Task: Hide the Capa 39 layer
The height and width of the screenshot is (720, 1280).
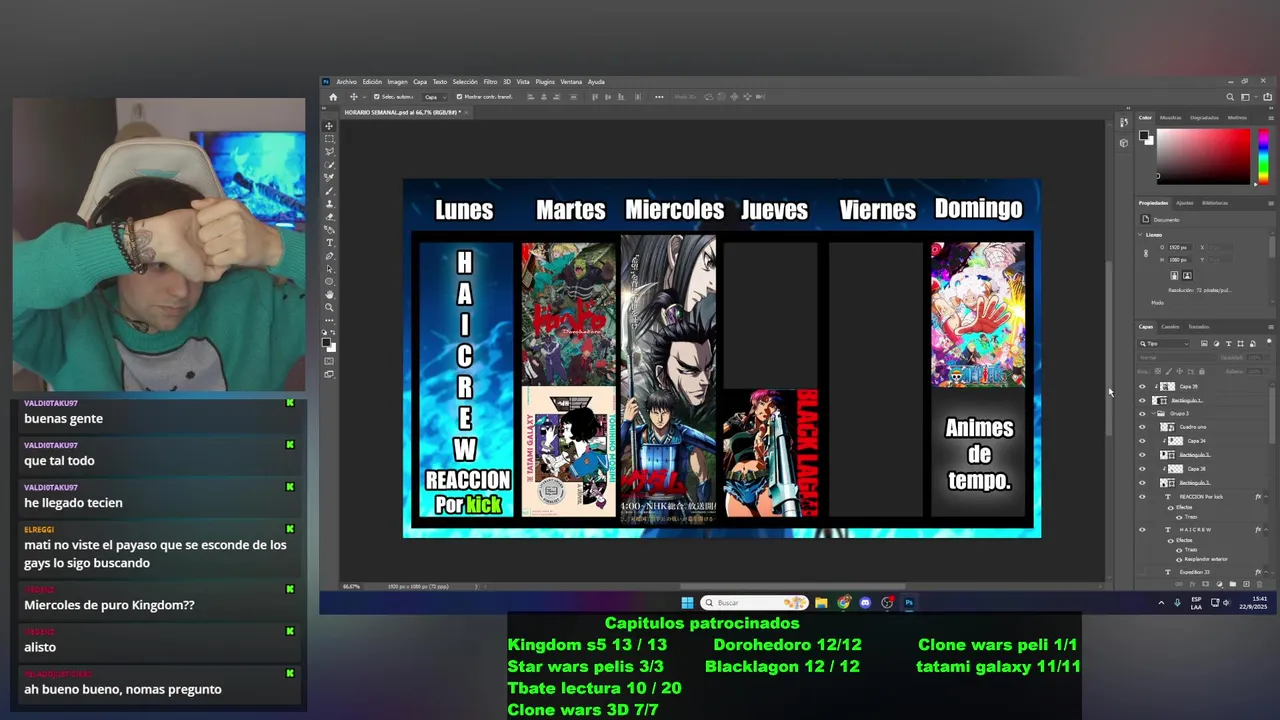Action: [1142, 387]
